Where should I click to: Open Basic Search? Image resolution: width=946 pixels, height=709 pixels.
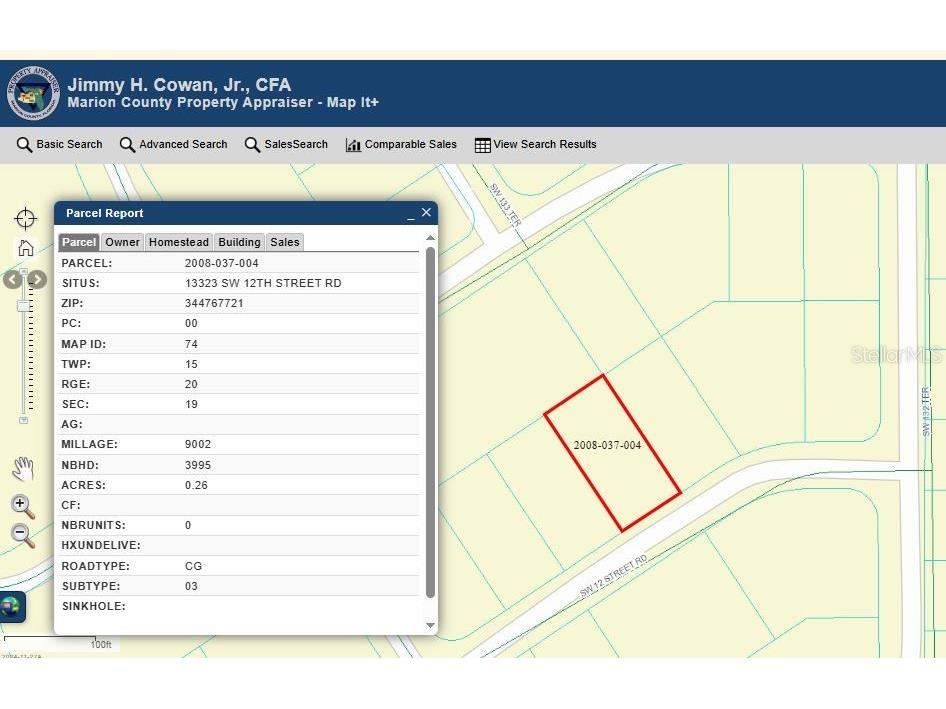coord(60,145)
